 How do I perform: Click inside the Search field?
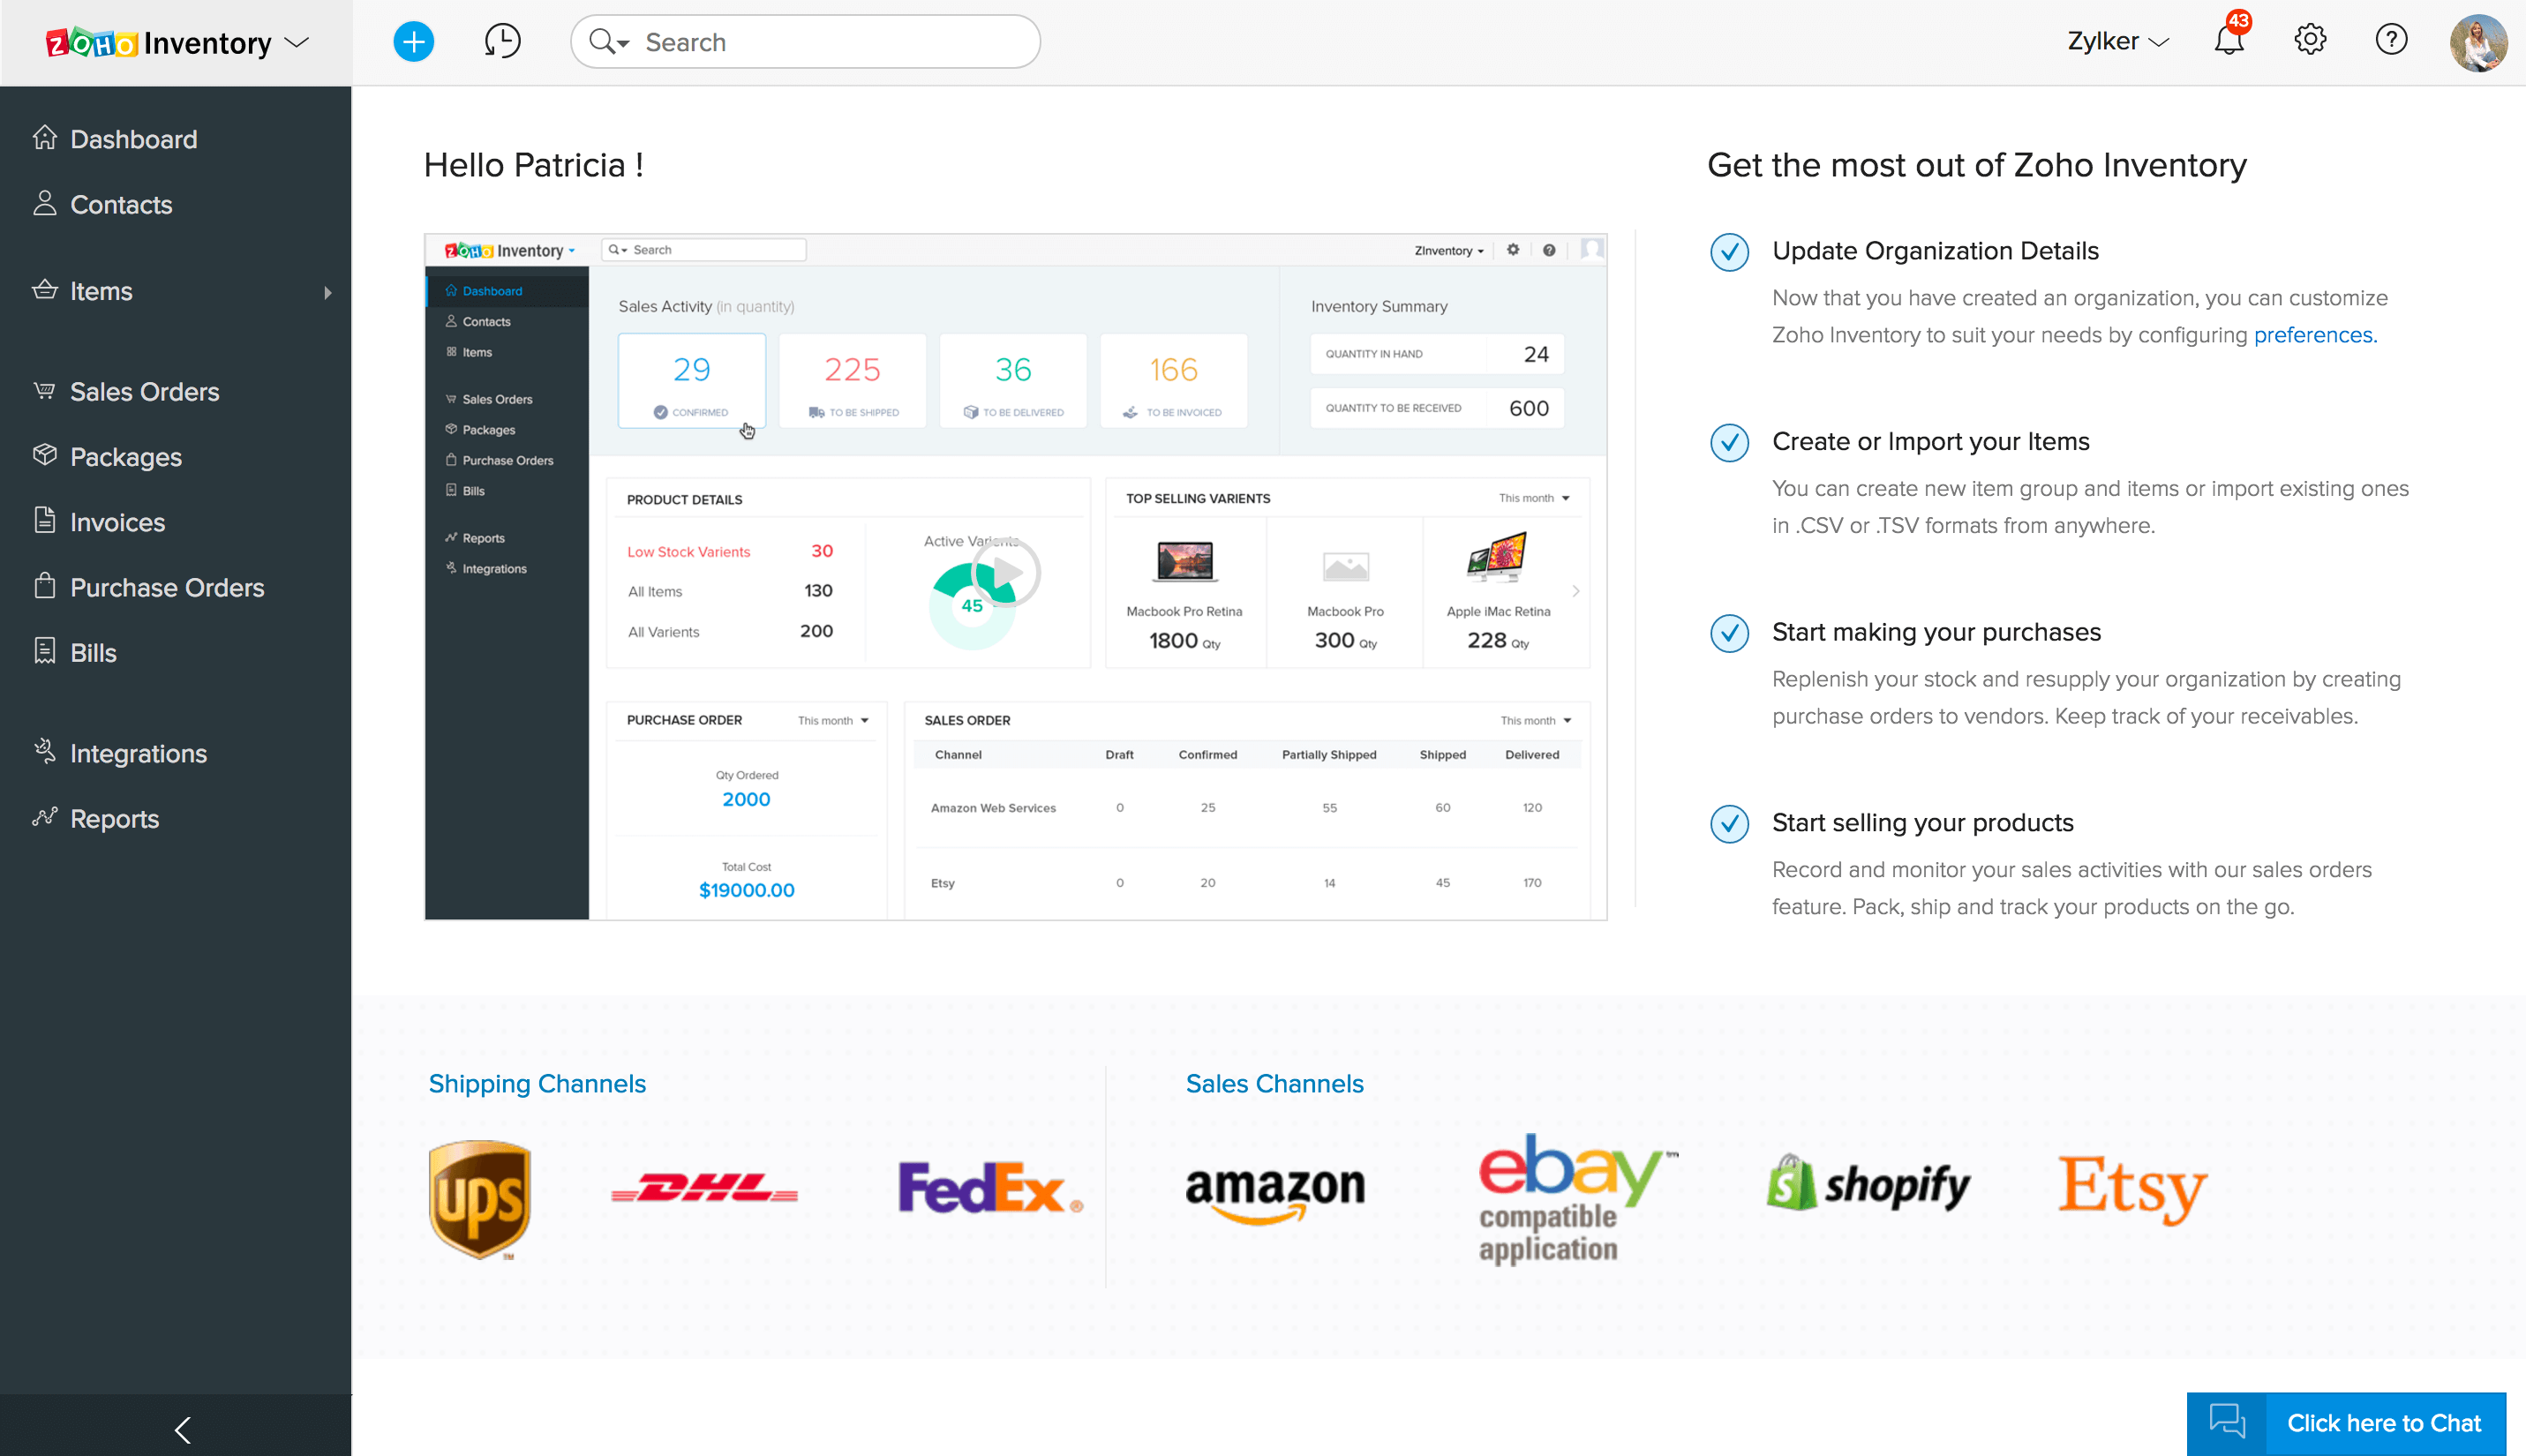[x=830, y=42]
